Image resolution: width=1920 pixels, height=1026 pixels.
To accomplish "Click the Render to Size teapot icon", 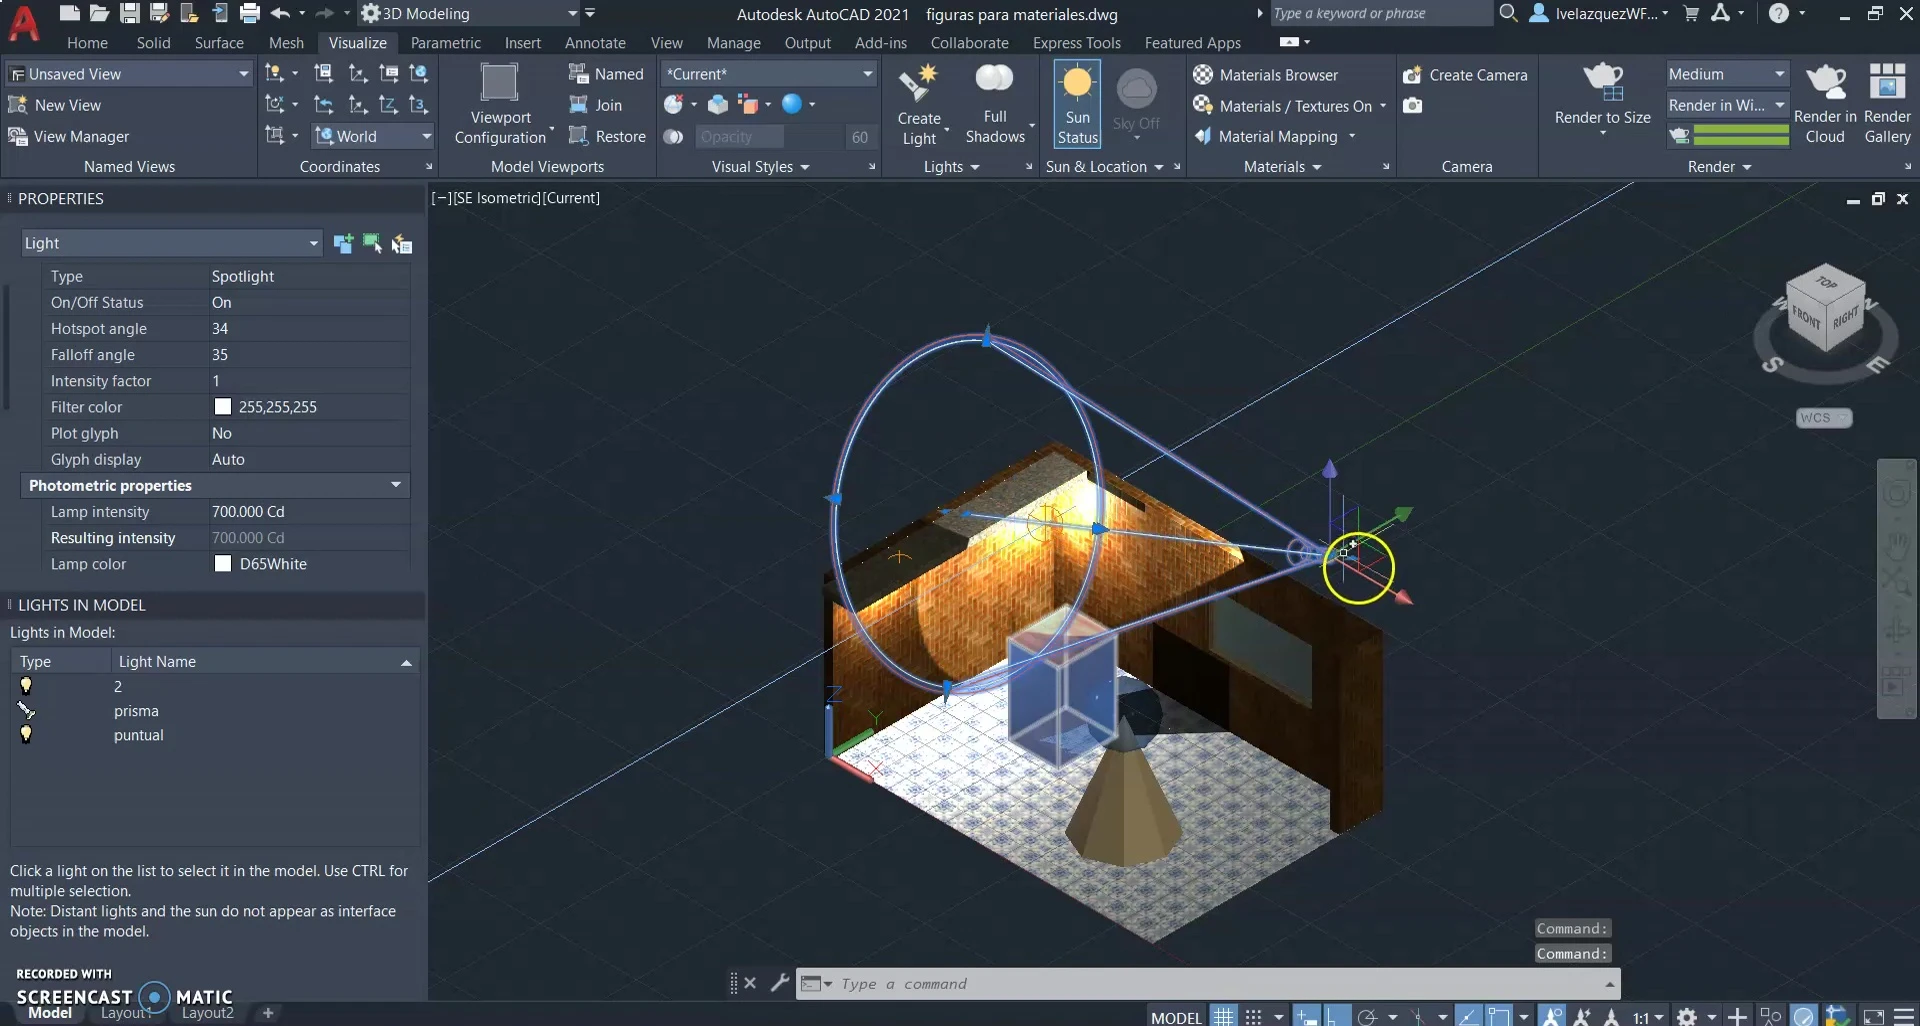I will click(1603, 82).
